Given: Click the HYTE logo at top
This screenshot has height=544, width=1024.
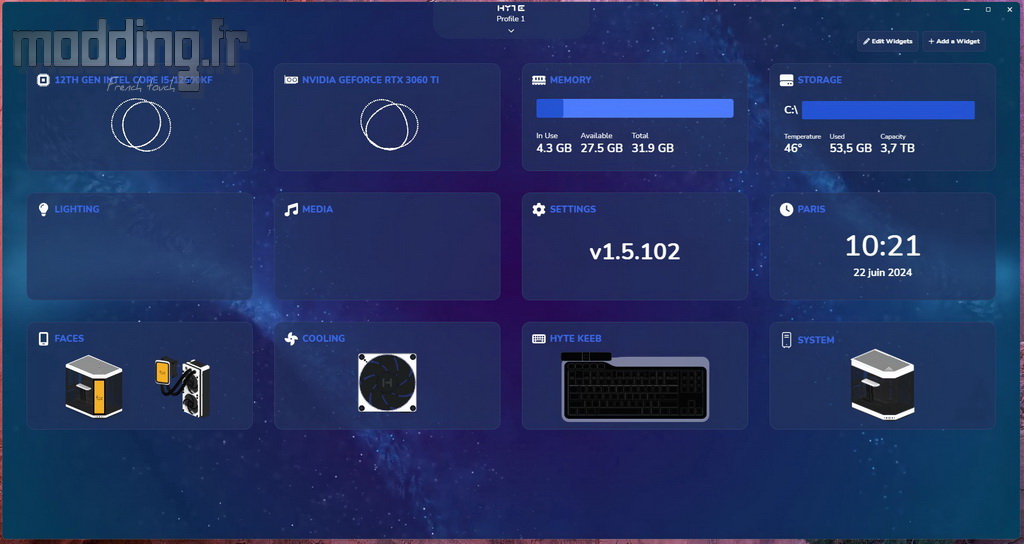Looking at the screenshot, I should 511,8.
